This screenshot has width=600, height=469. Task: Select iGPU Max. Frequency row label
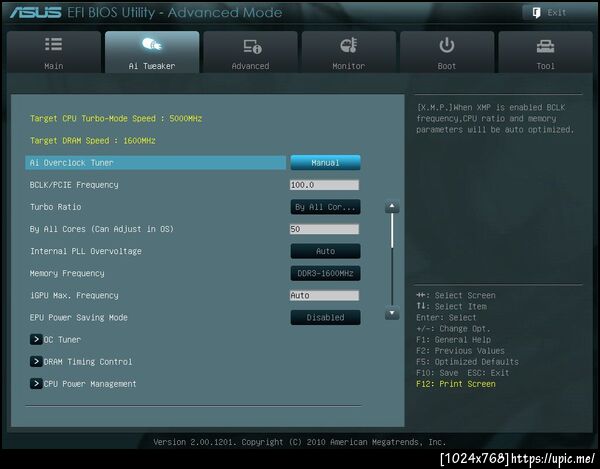click(74, 295)
